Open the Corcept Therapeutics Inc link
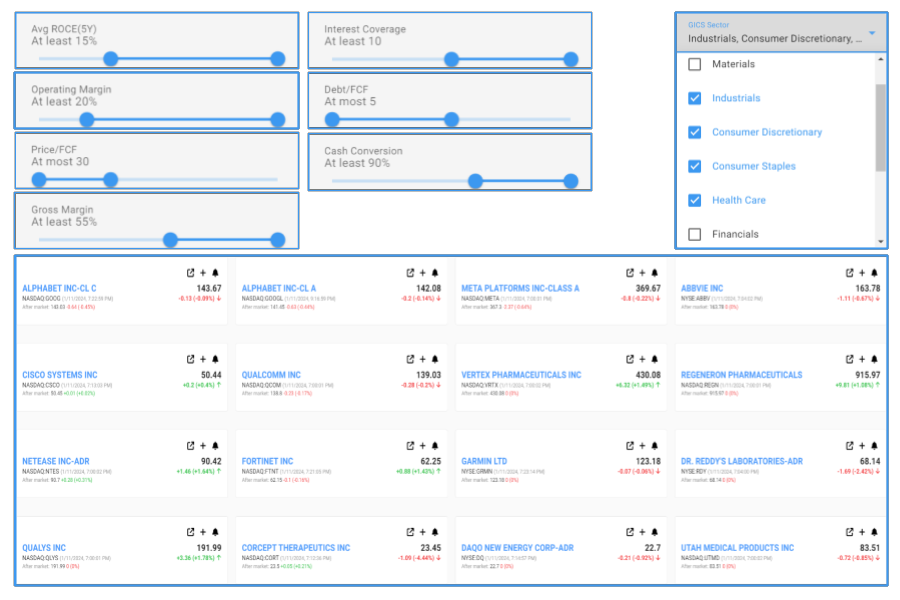900x600 pixels. (296, 548)
